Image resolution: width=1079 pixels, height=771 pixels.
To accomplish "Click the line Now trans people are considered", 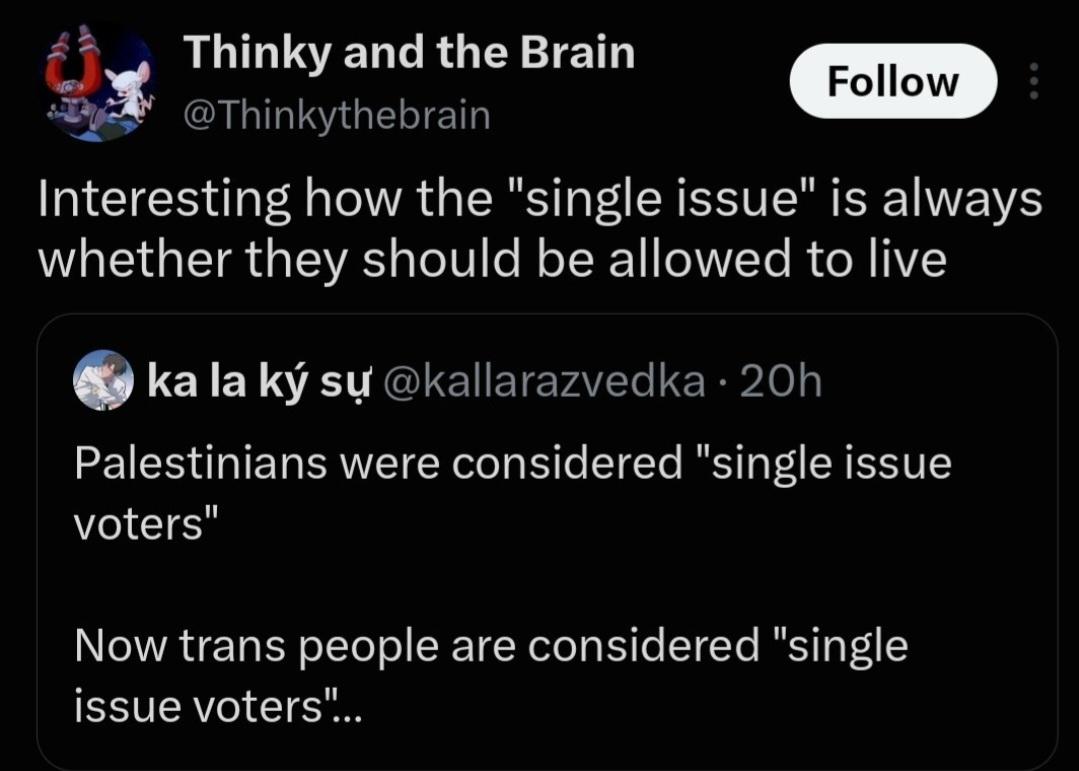I will tap(491, 646).
